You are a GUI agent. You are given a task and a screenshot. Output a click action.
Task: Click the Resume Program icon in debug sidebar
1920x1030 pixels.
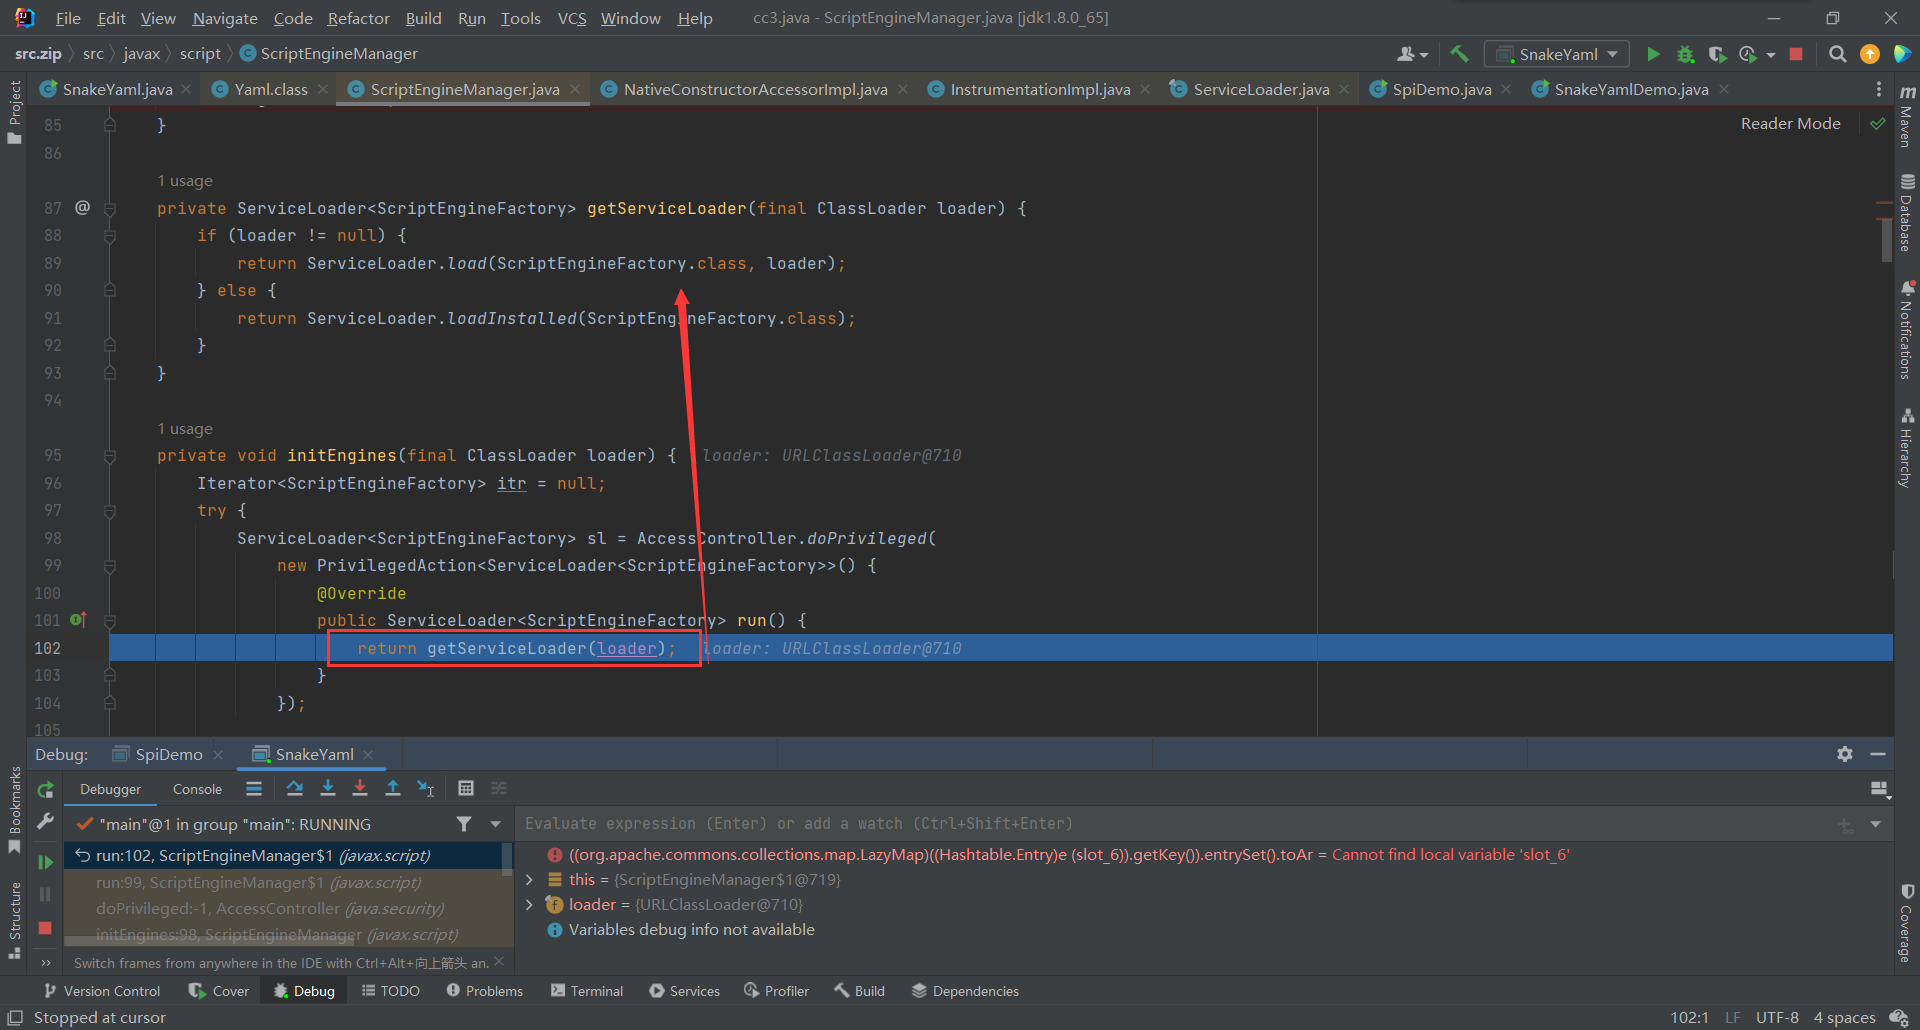point(45,862)
